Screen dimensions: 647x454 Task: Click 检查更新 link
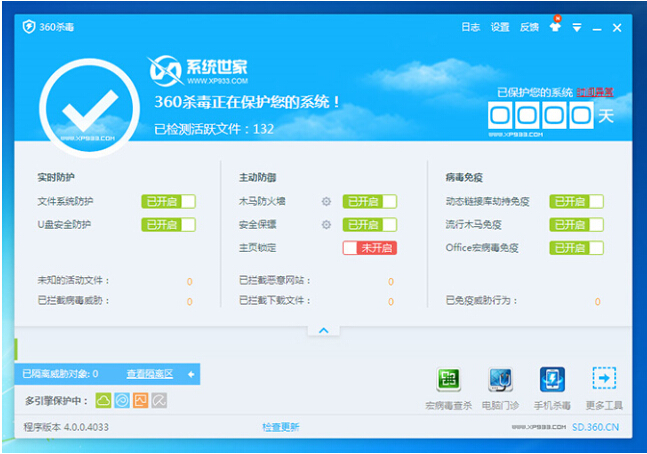point(281,427)
